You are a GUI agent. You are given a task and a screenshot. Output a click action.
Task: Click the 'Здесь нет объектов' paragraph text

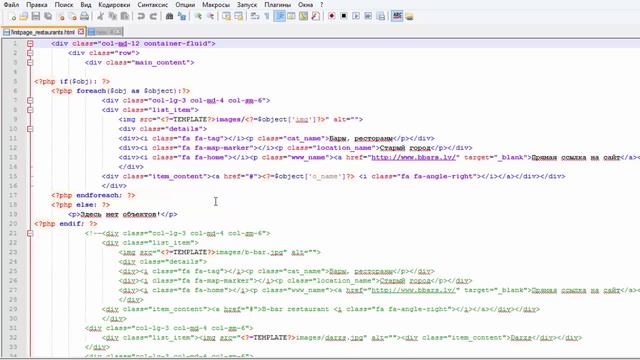(x=118, y=214)
